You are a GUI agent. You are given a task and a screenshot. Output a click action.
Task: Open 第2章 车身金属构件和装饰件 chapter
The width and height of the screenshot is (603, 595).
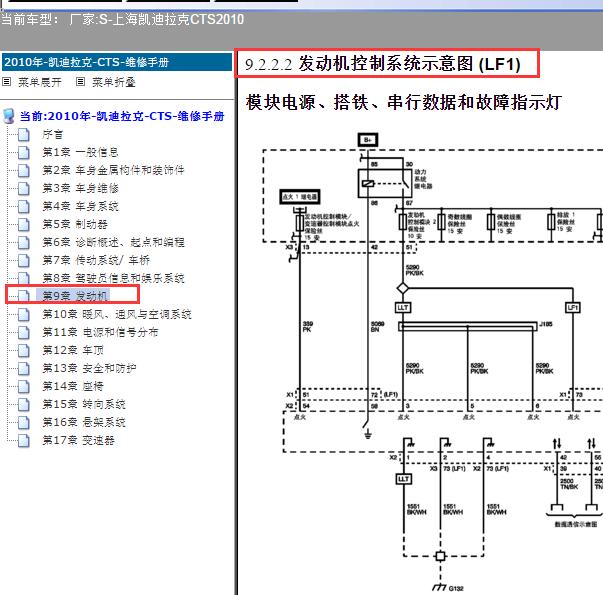click(x=113, y=170)
